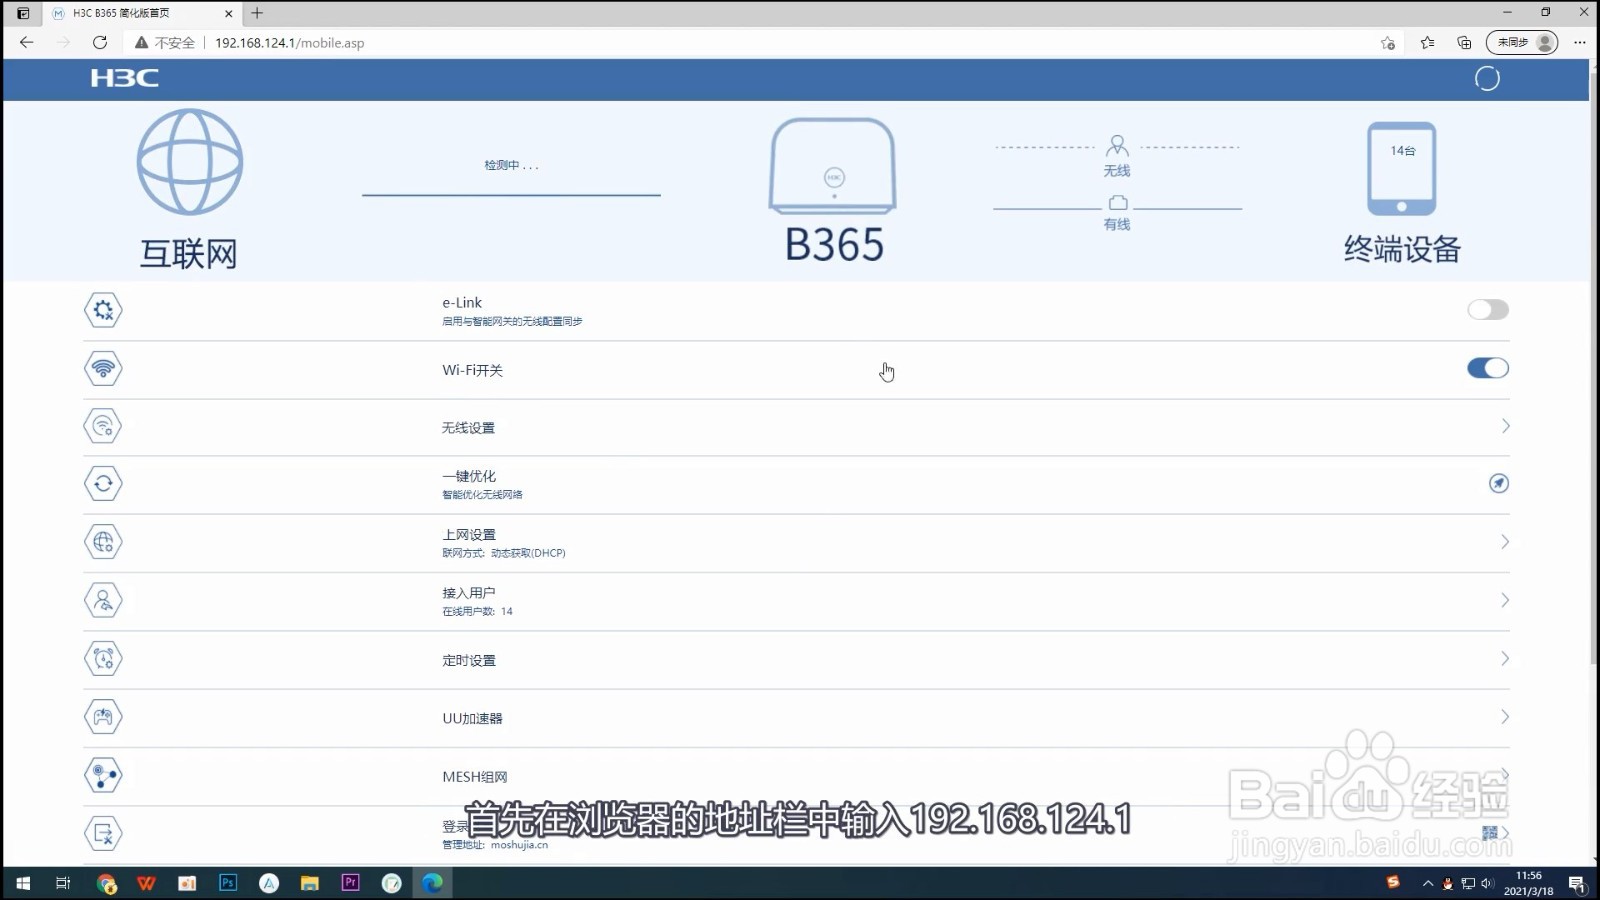Click the Internet globe icon
The image size is (1600, 900).
(x=189, y=162)
